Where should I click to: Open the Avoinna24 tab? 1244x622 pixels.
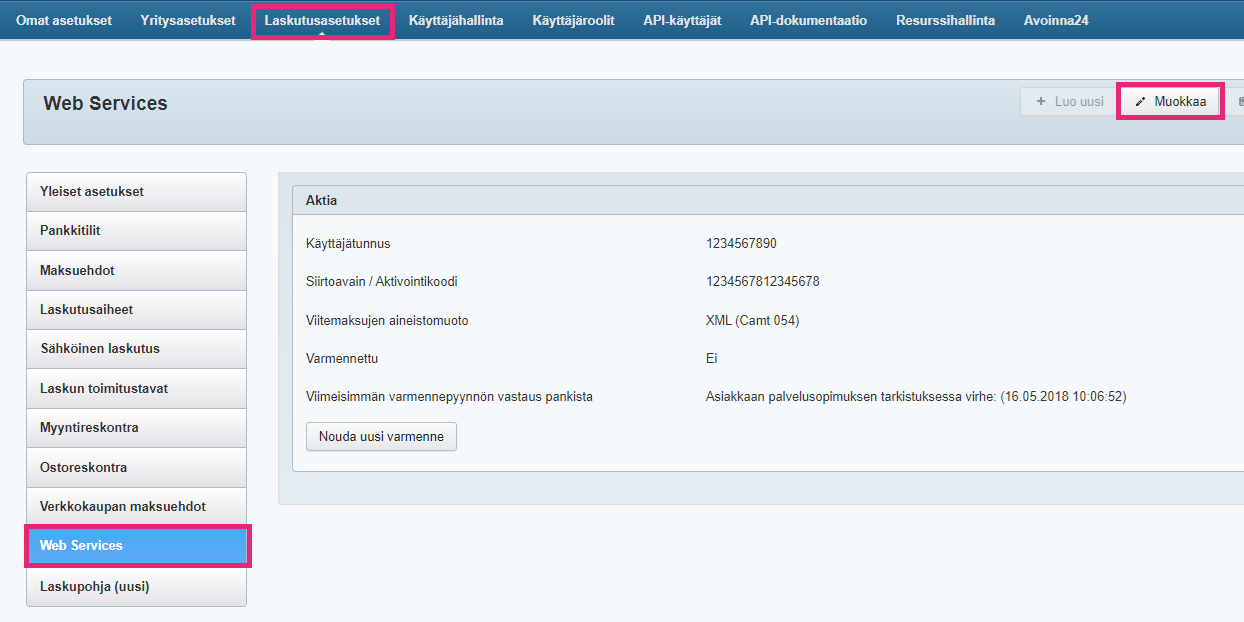tap(1056, 21)
